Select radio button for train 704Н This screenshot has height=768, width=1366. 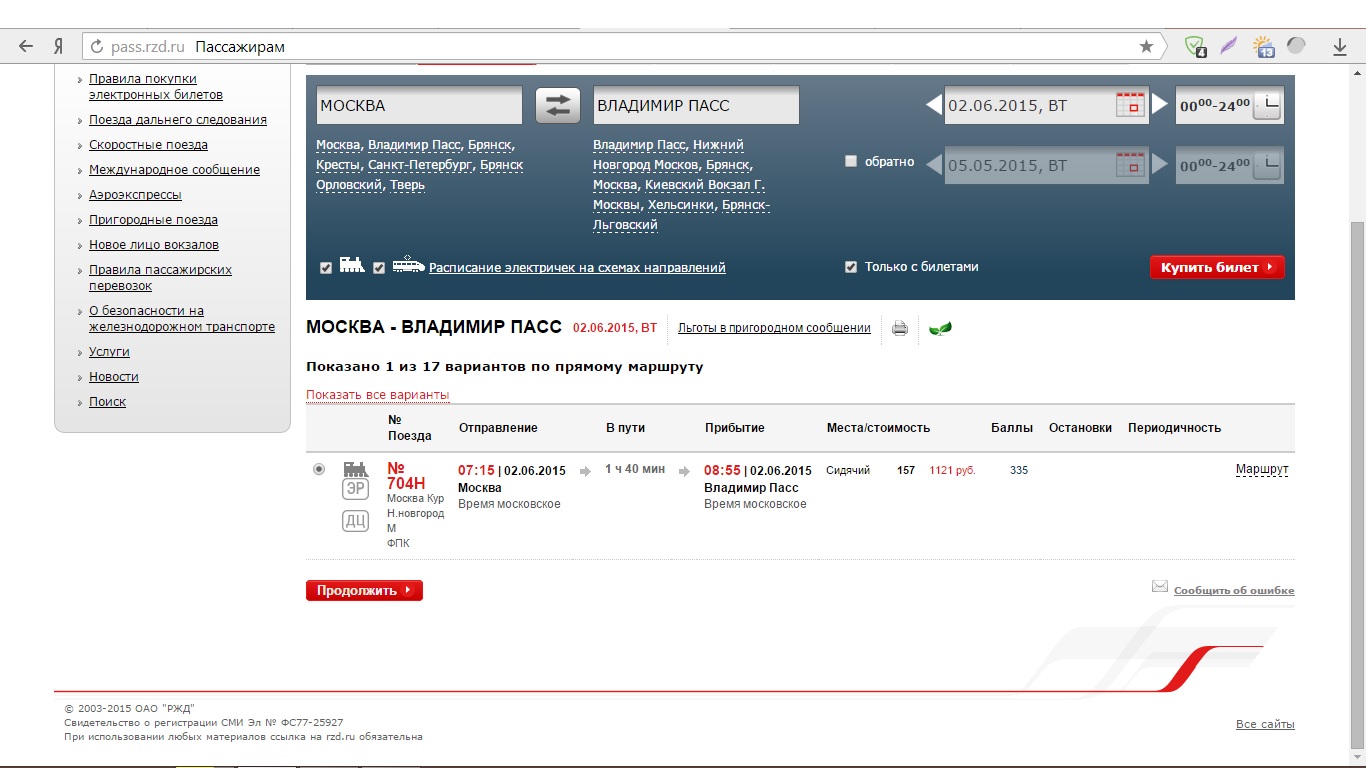[319, 469]
